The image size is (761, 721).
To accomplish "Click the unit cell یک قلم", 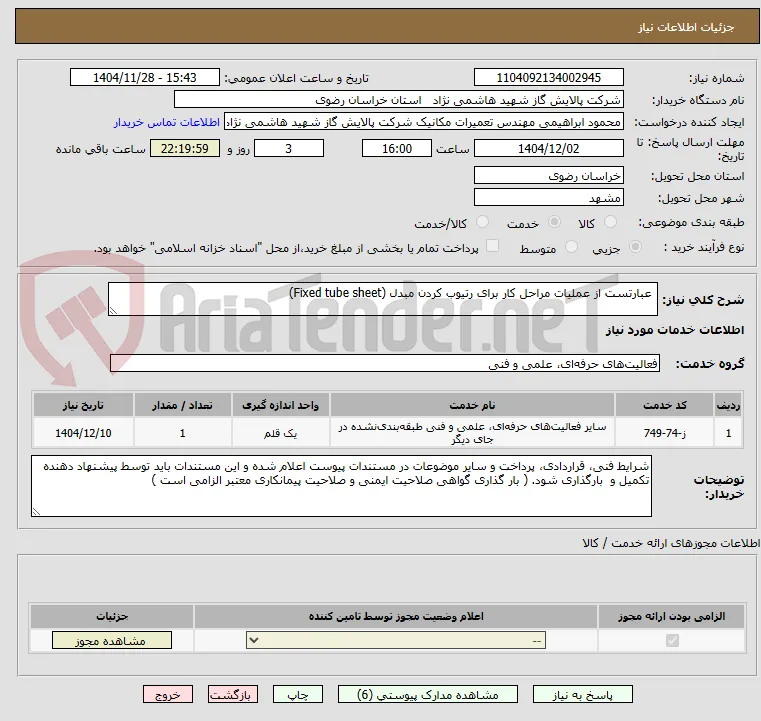I will (280, 433).
